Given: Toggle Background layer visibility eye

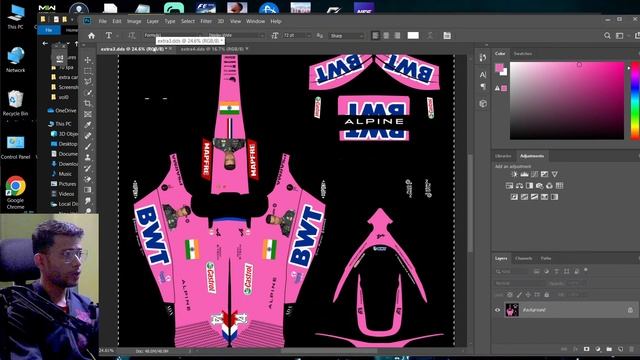Looking at the screenshot, I should coord(498,310).
